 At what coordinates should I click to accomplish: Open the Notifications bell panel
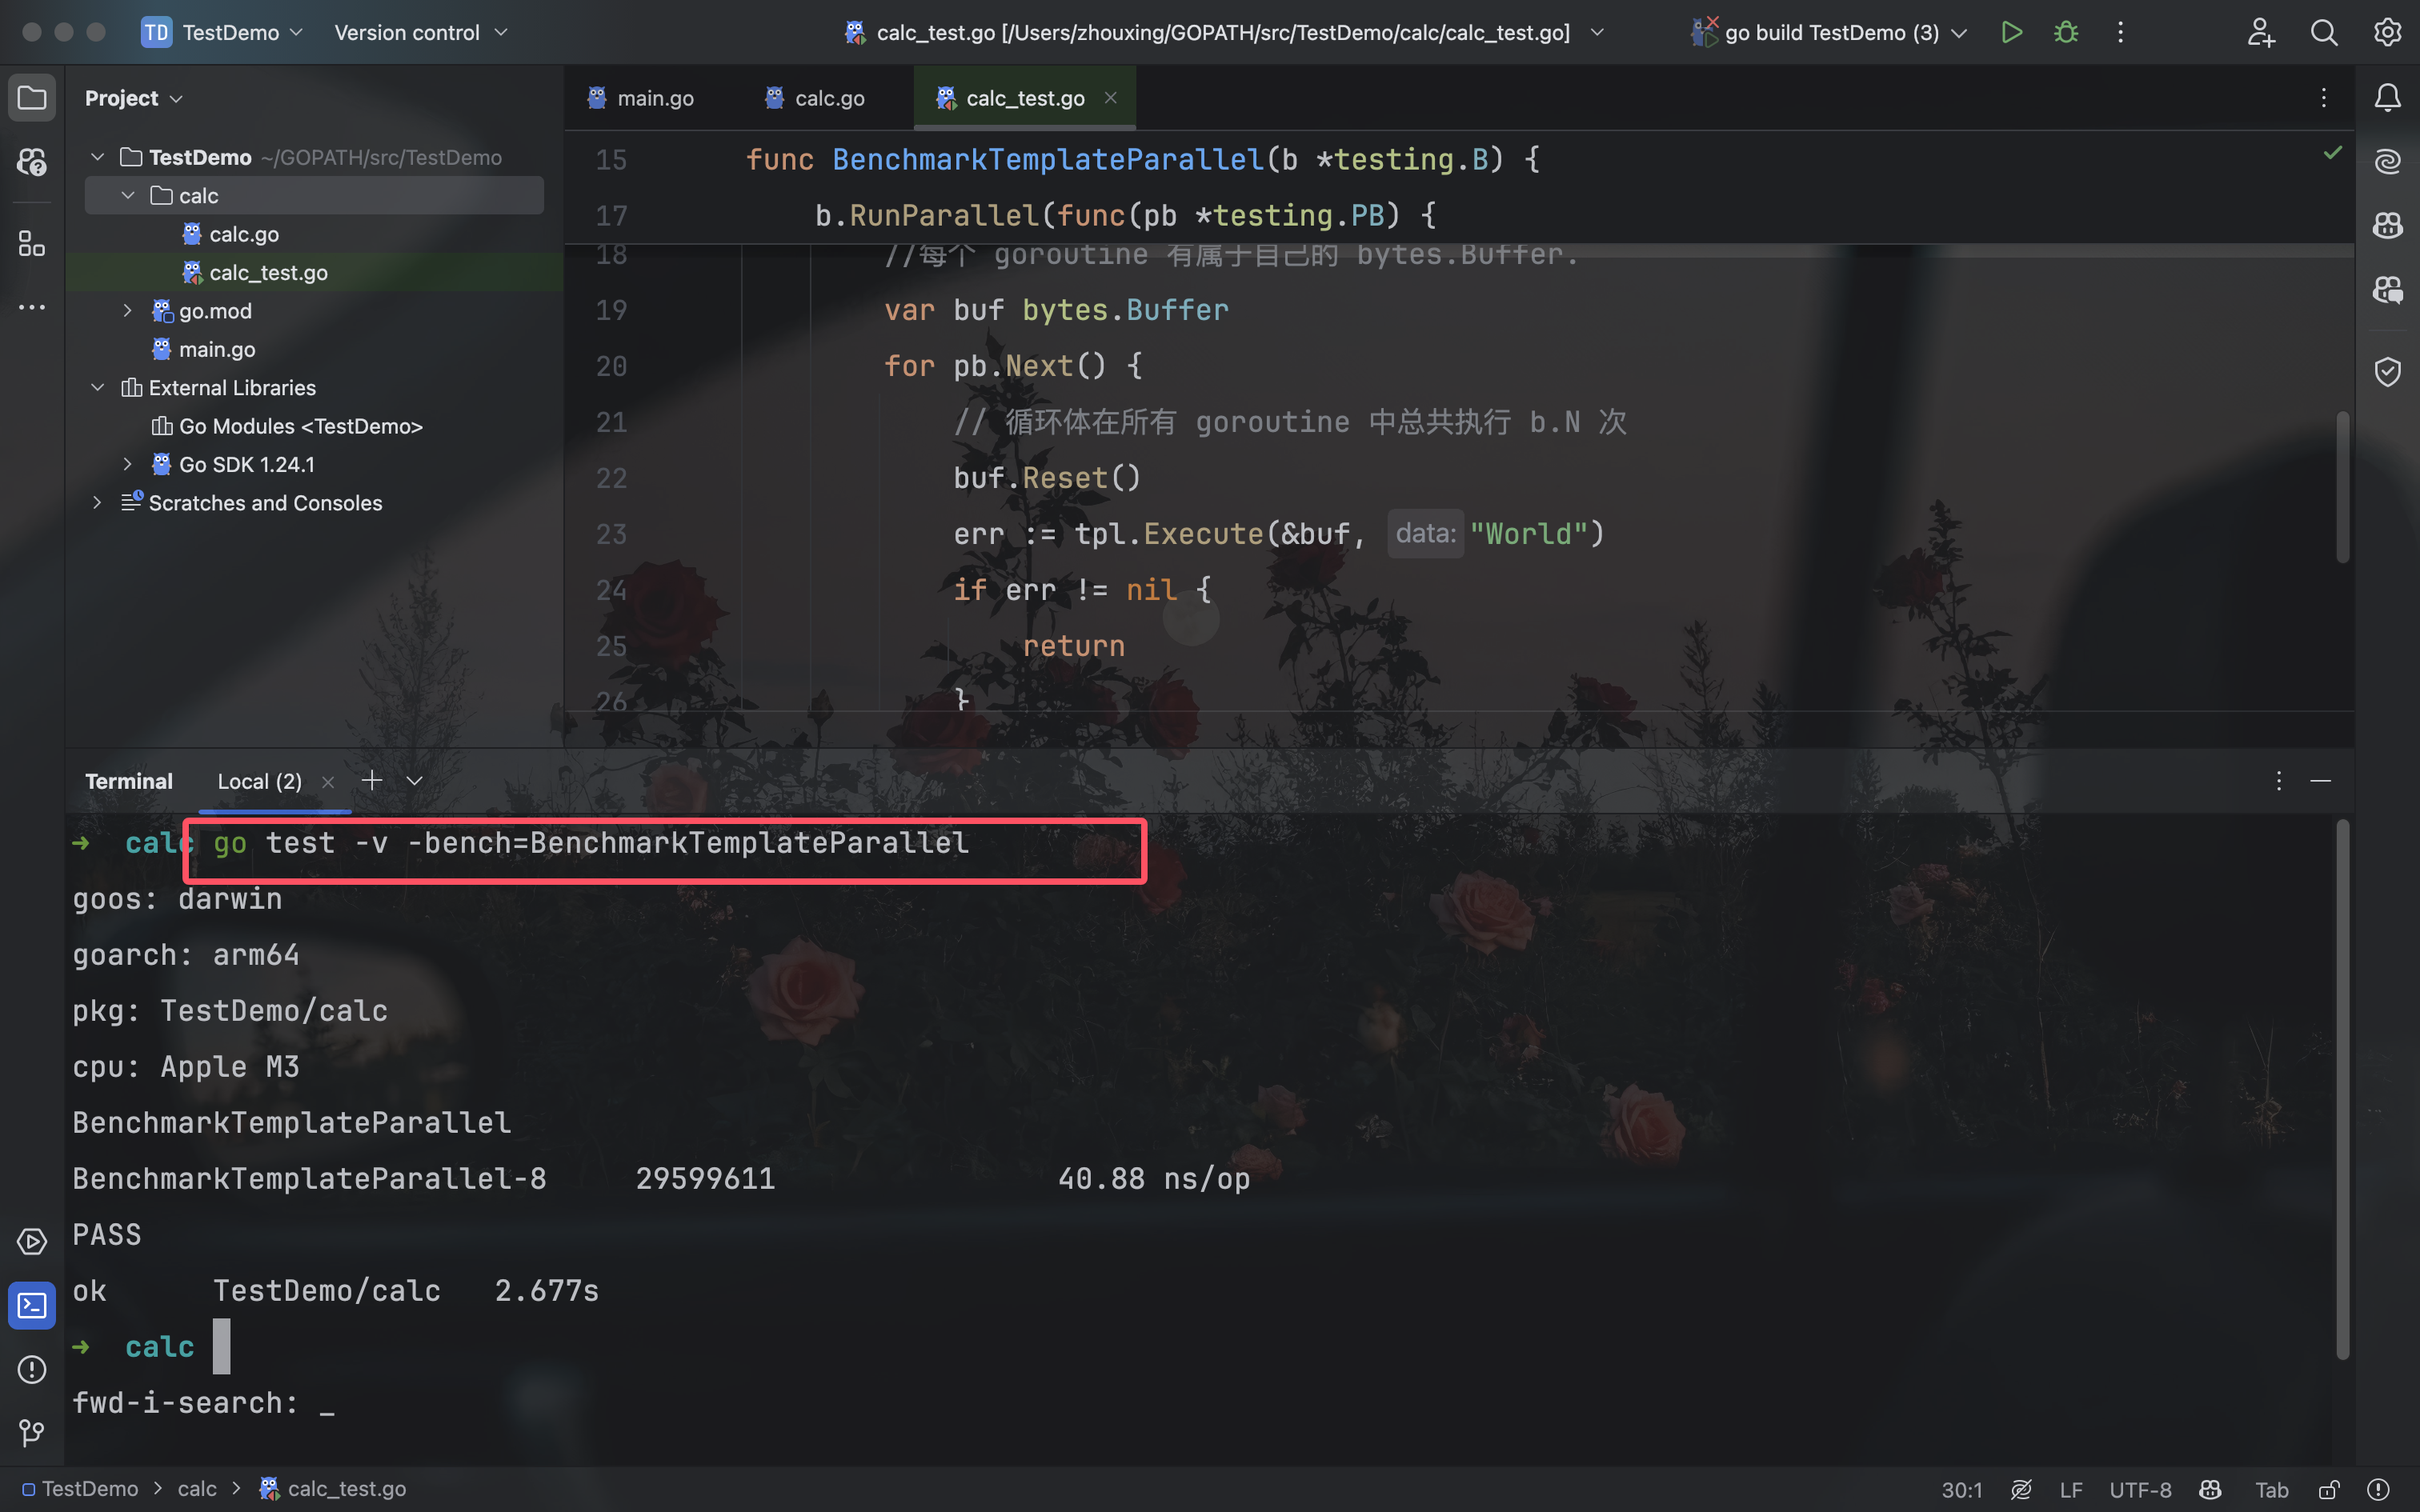2388,98
